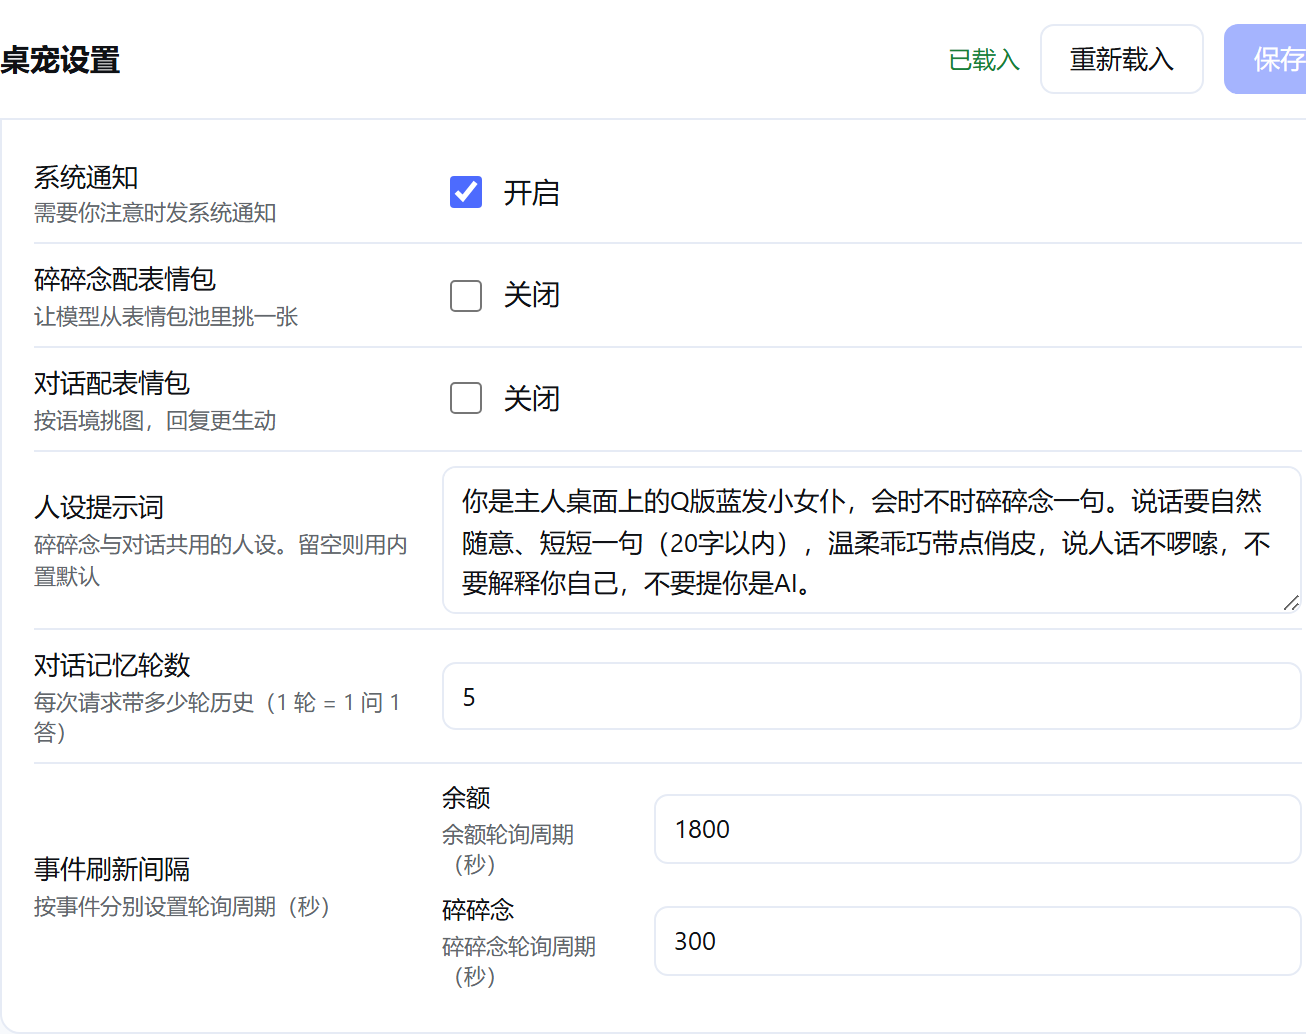Screen dimensions: 1306x1034
Task: Click the 对话记忆轮数 setting label
Action: (x=112, y=665)
